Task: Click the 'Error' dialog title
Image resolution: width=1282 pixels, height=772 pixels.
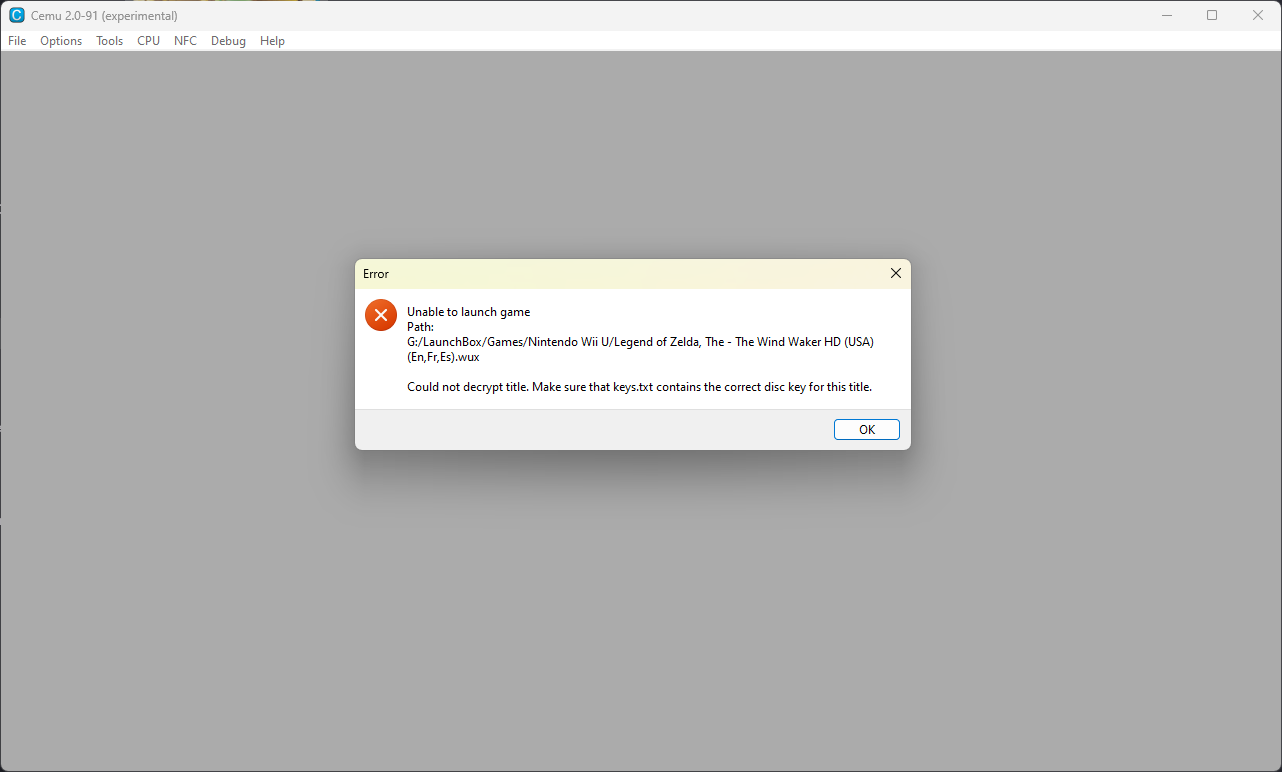Action: (x=376, y=274)
